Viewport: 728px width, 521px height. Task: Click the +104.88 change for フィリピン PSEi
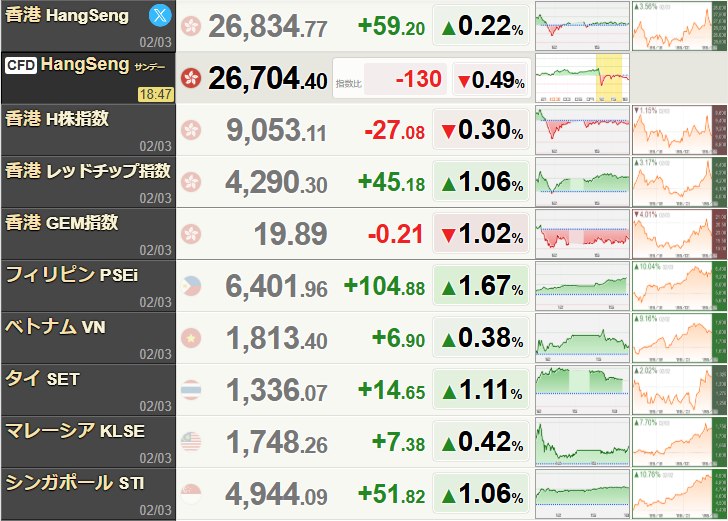384,286
